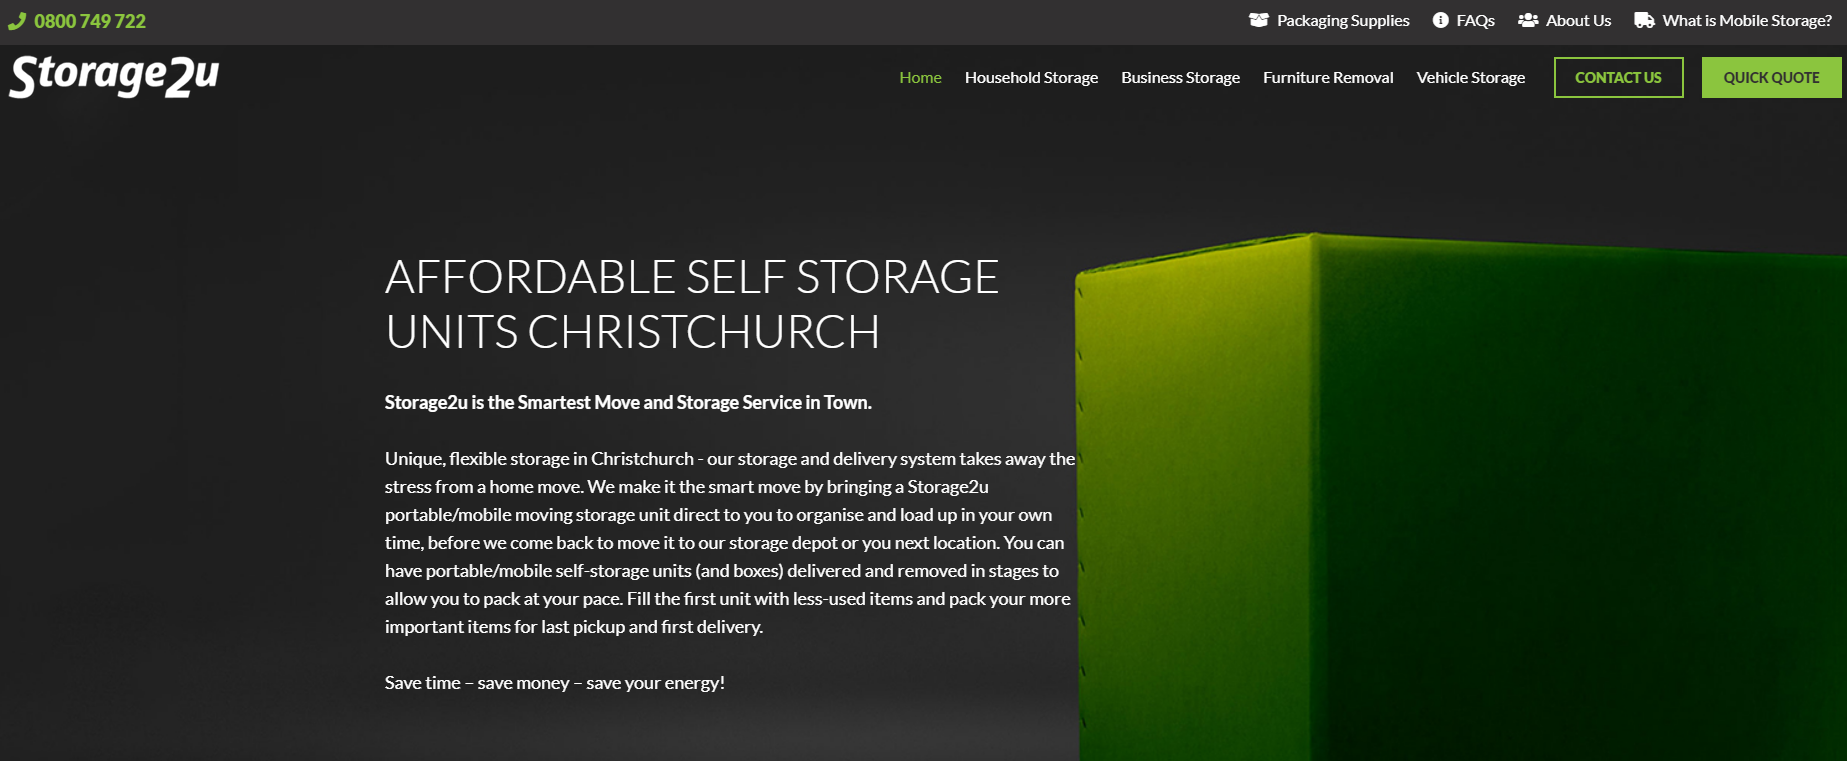The height and width of the screenshot is (761, 1847).
Task: Open the Vehicle Storage menu item
Action: pyautogui.click(x=1470, y=77)
